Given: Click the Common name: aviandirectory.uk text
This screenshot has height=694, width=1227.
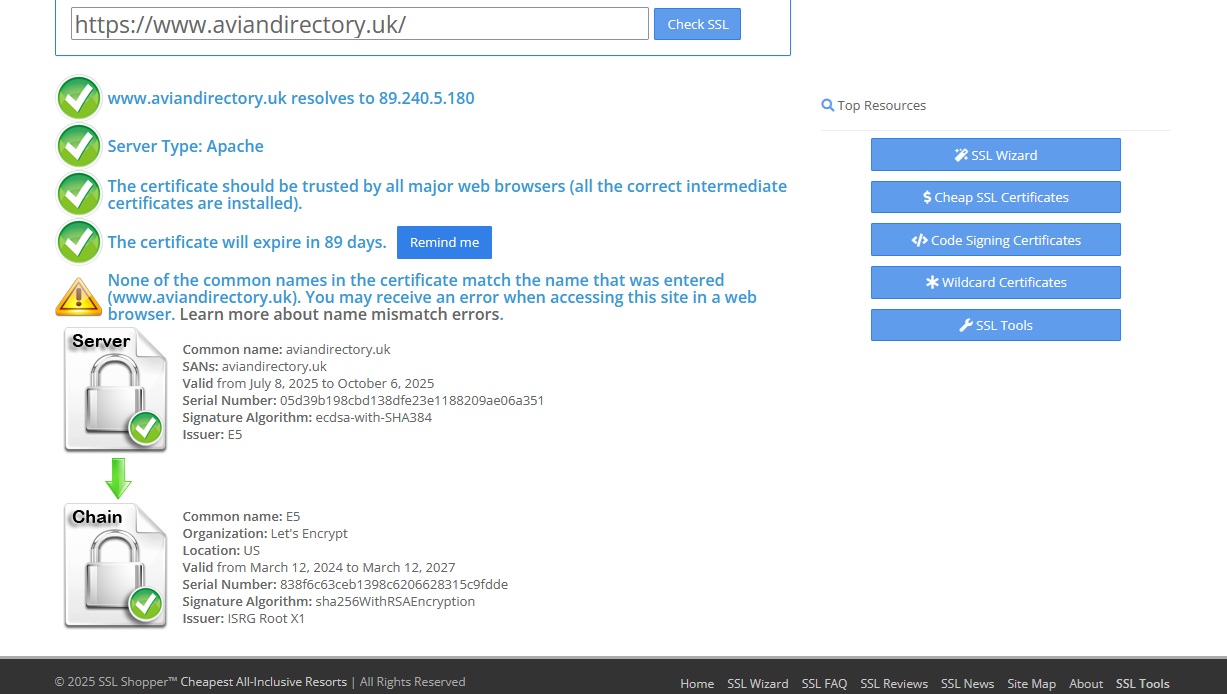Looking at the screenshot, I should tap(286, 349).
